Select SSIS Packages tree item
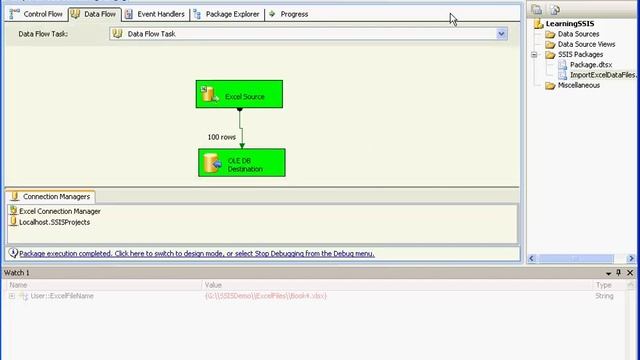 point(580,54)
